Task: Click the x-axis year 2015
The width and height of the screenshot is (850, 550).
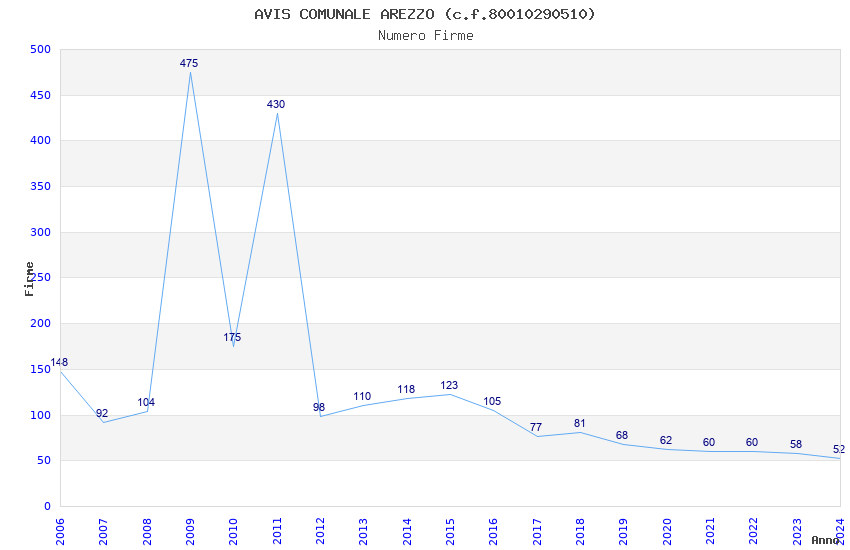Action: 450,531
